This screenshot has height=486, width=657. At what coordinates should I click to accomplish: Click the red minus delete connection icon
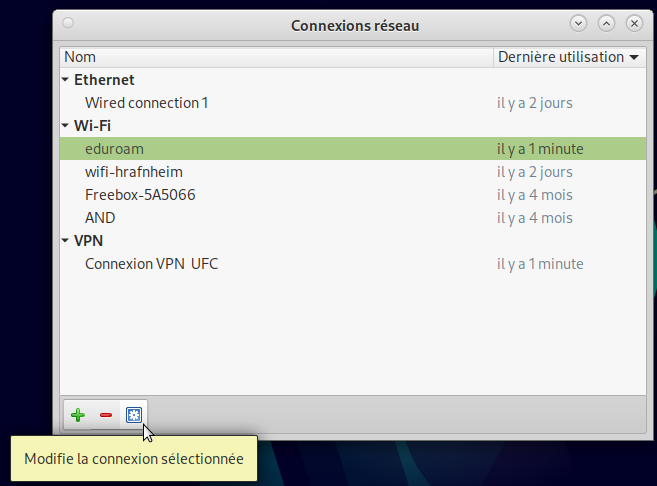pos(106,415)
